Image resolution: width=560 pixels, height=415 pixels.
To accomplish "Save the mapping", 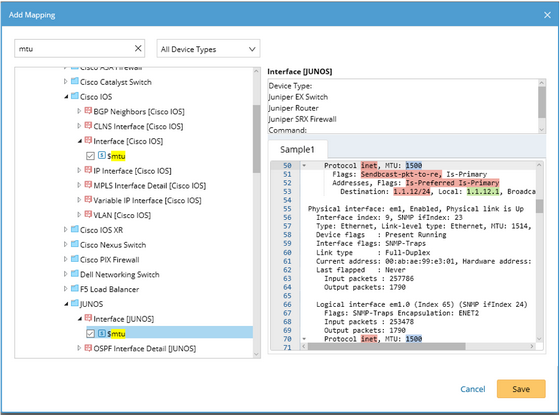I will coord(521,389).
